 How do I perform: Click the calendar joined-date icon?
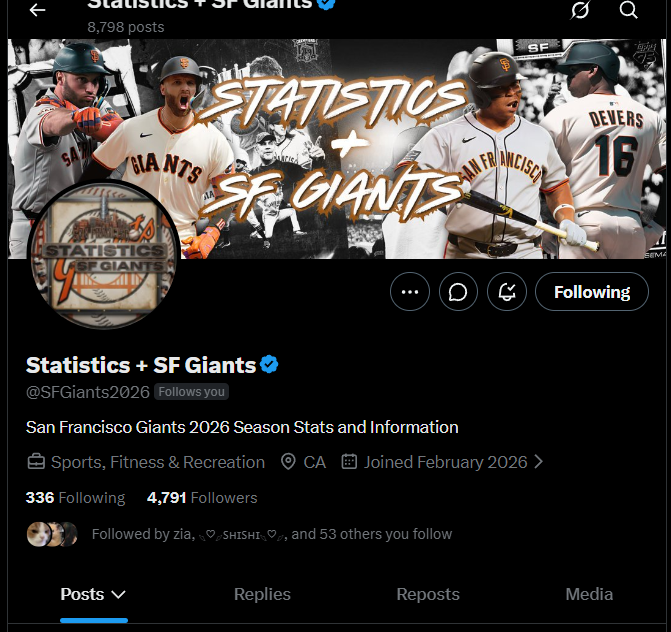click(349, 462)
